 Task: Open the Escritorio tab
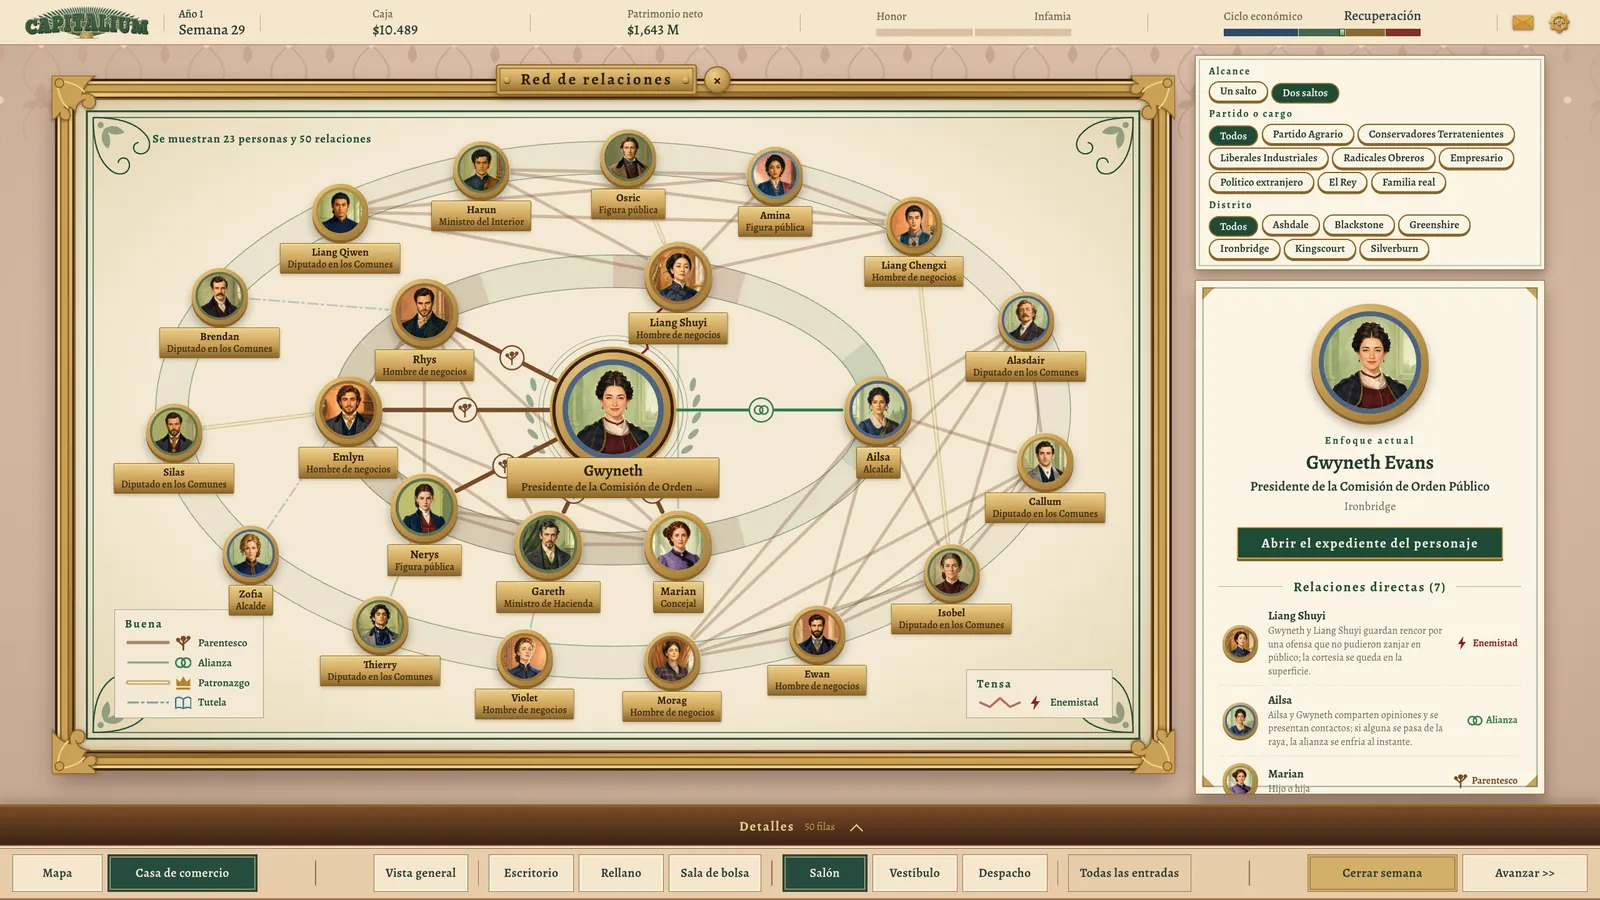click(x=531, y=873)
